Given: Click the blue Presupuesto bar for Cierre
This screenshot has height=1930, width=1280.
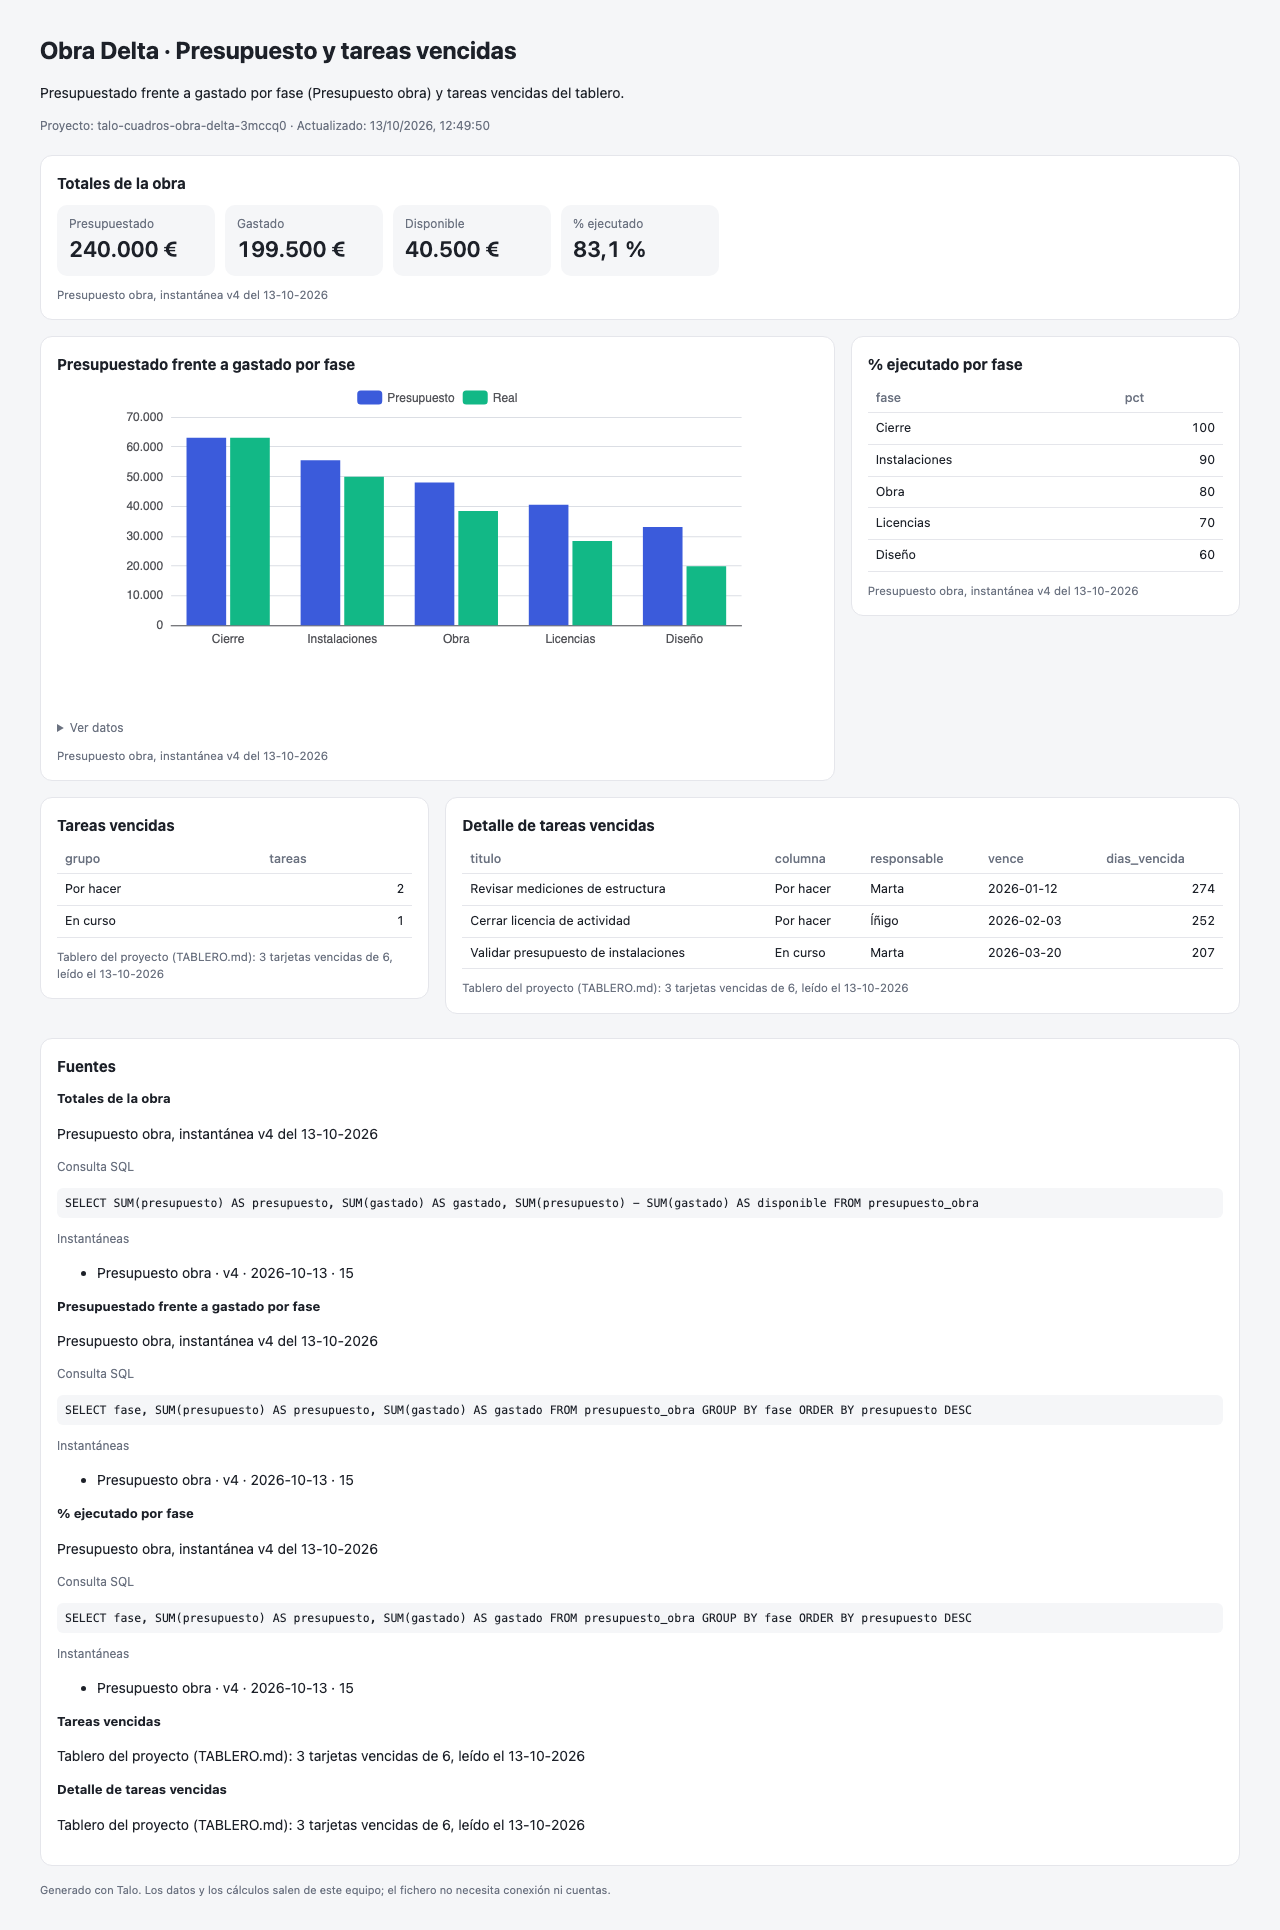Looking at the screenshot, I should point(206,531).
